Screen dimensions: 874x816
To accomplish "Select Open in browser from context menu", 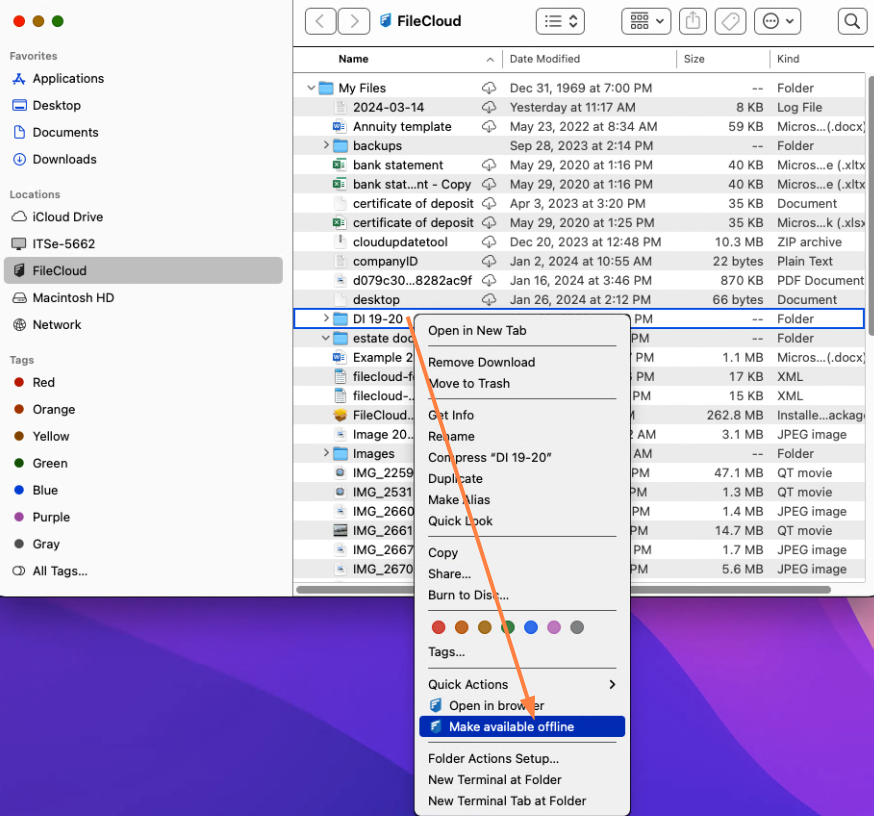I will [x=496, y=706].
